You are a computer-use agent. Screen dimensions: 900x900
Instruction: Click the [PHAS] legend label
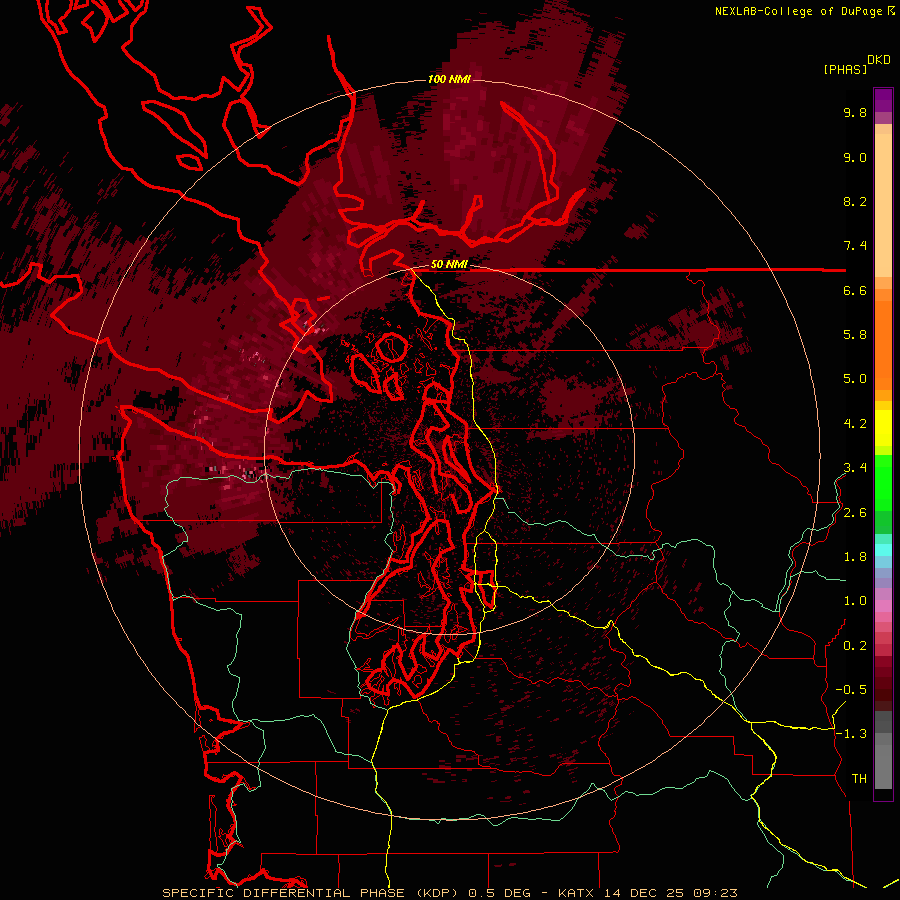coord(845,69)
